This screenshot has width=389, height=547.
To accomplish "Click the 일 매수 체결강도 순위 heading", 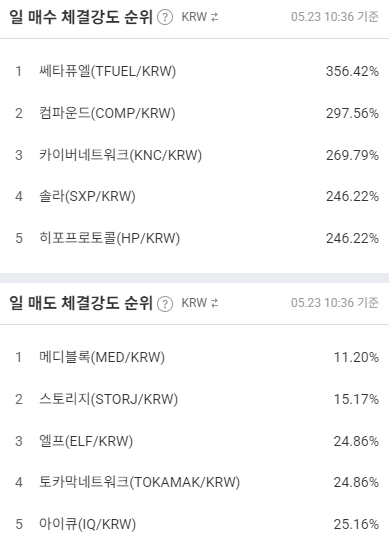I will (81, 17).
